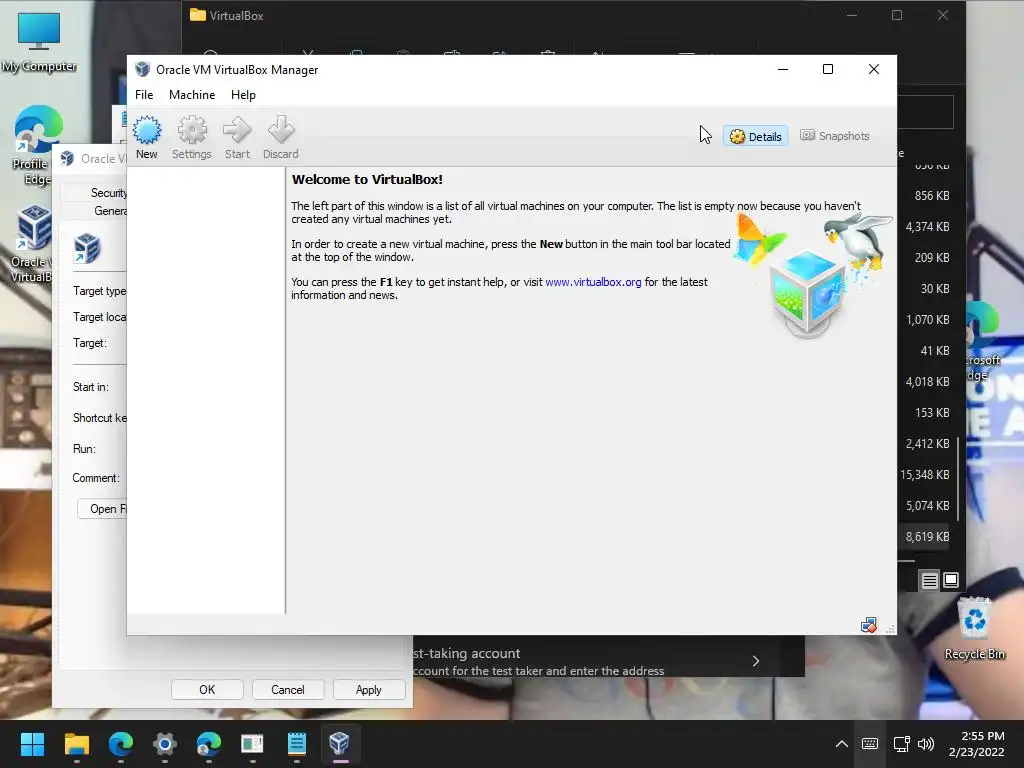Screen dimensions: 1024x768
Task: Visit the www.virtualbox.org link
Action: (593, 282)
